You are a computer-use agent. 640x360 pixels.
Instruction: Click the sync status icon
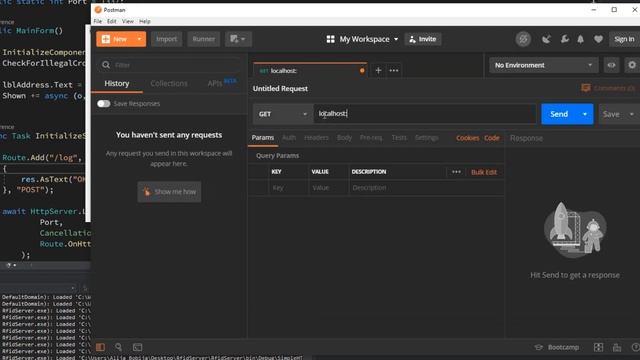(x=523, y=39)
